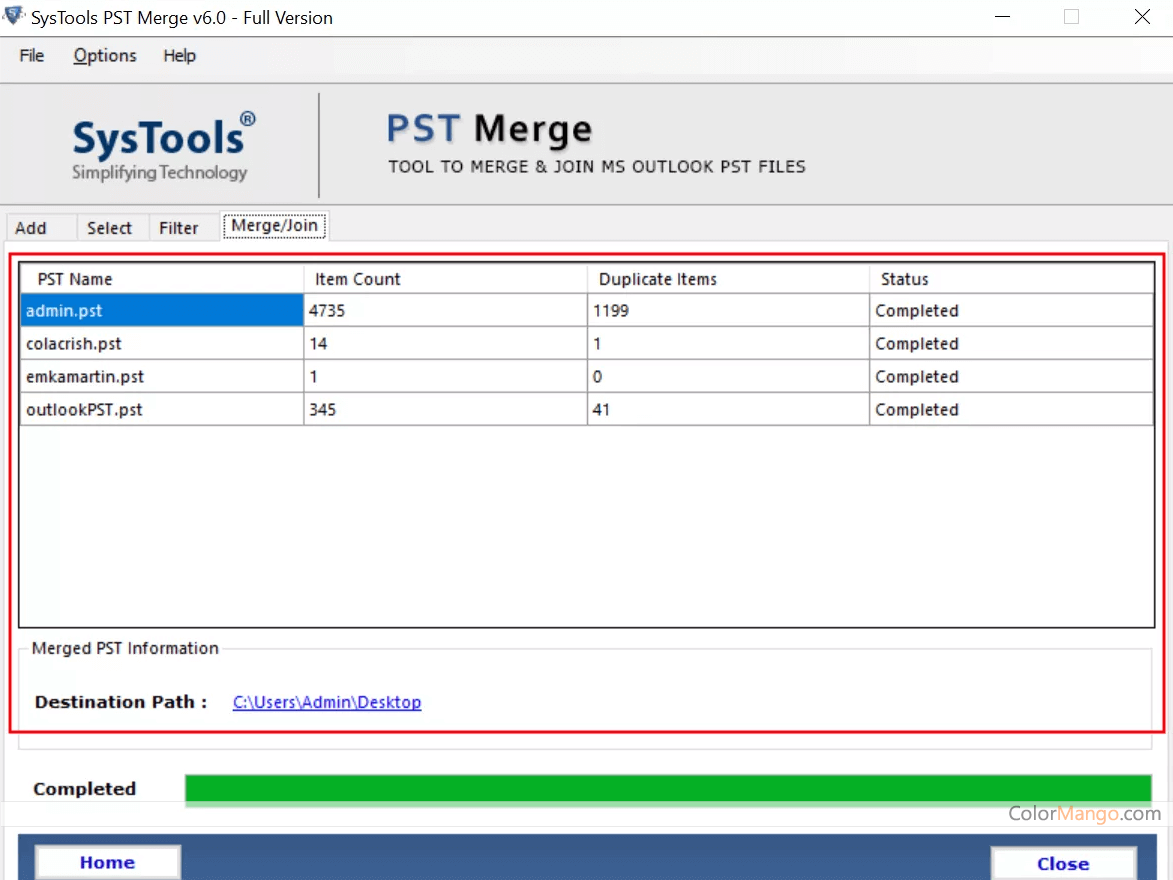Click the SysTools shield icon in title bar
1173x880 pixels.
coord(13,16)
